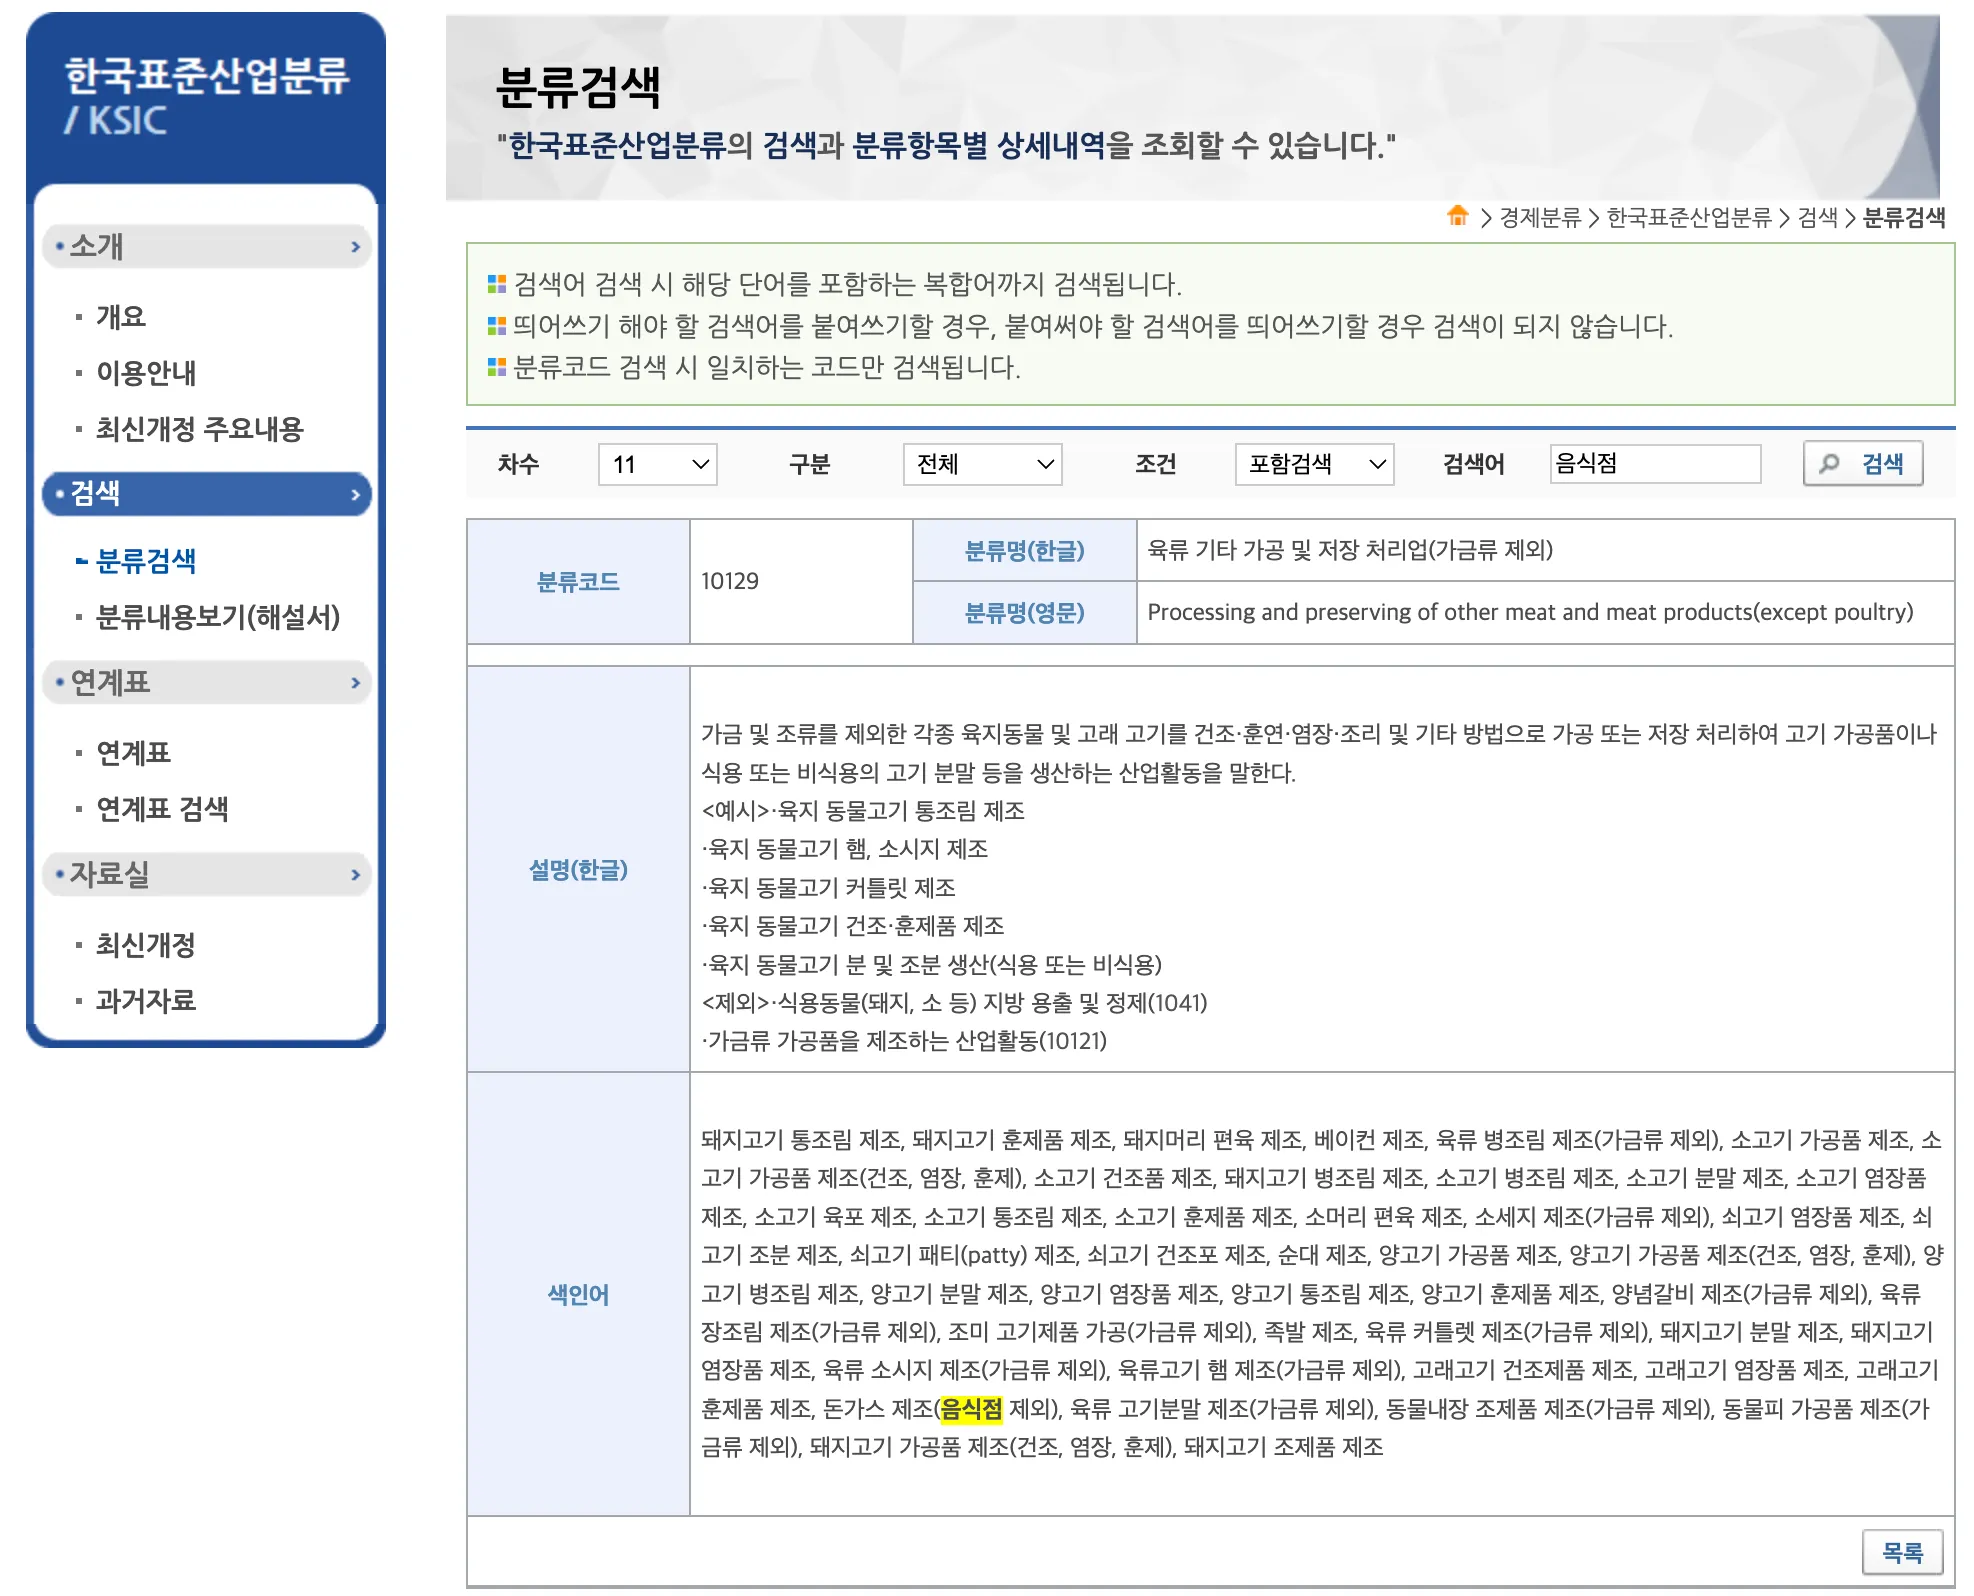Select 분류내용보기(해설서) in sidebar
This screenshot has height=1596, width=1974.
pos(217,617)
